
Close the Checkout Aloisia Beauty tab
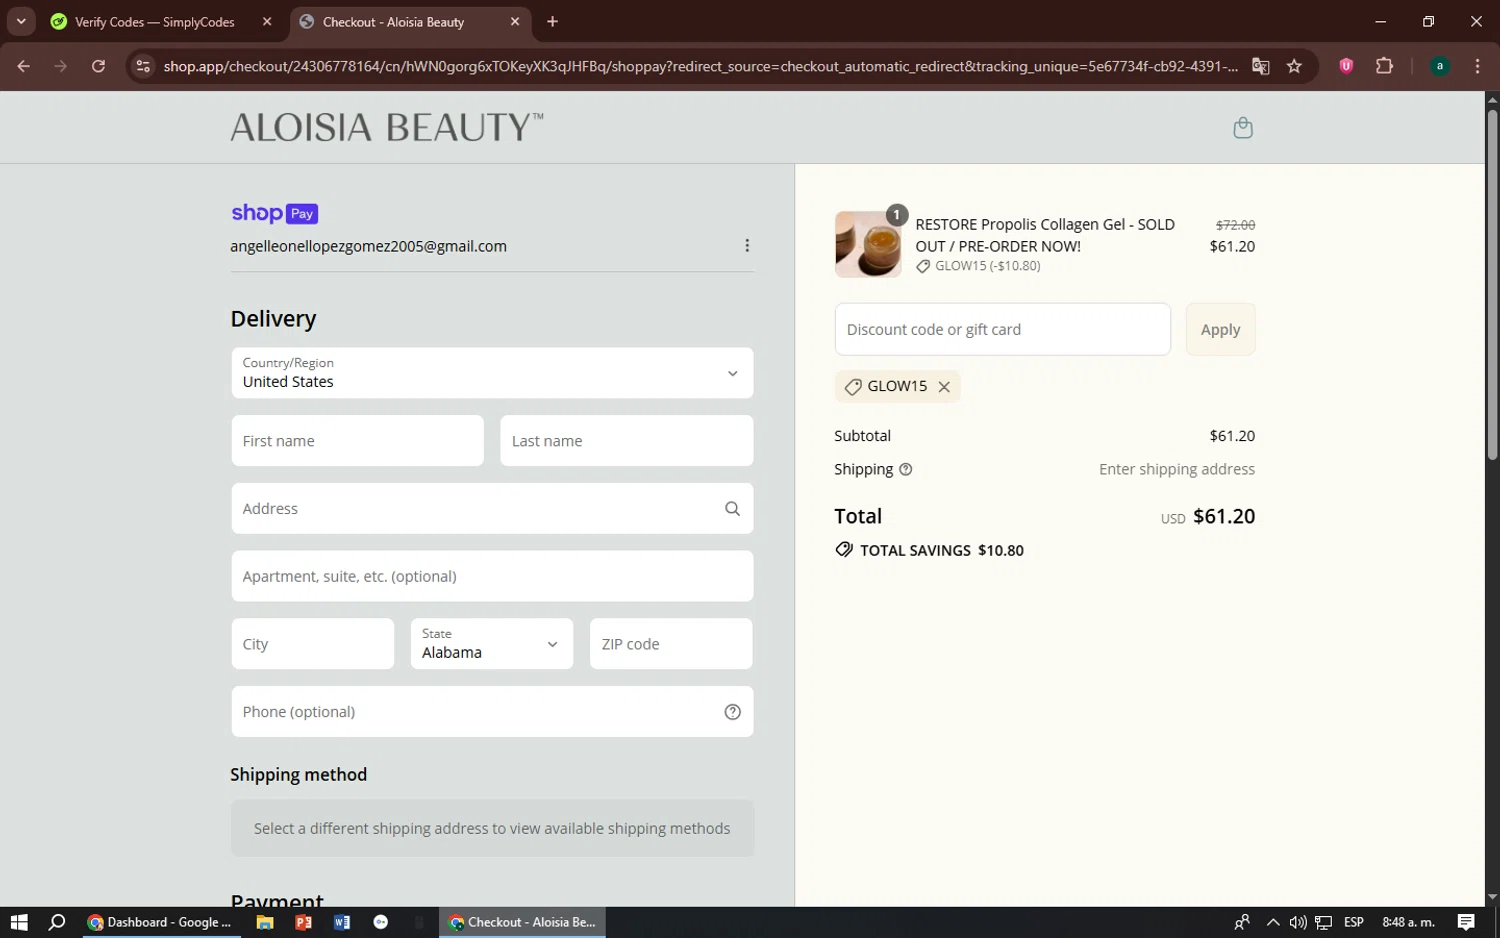[515, 21]
